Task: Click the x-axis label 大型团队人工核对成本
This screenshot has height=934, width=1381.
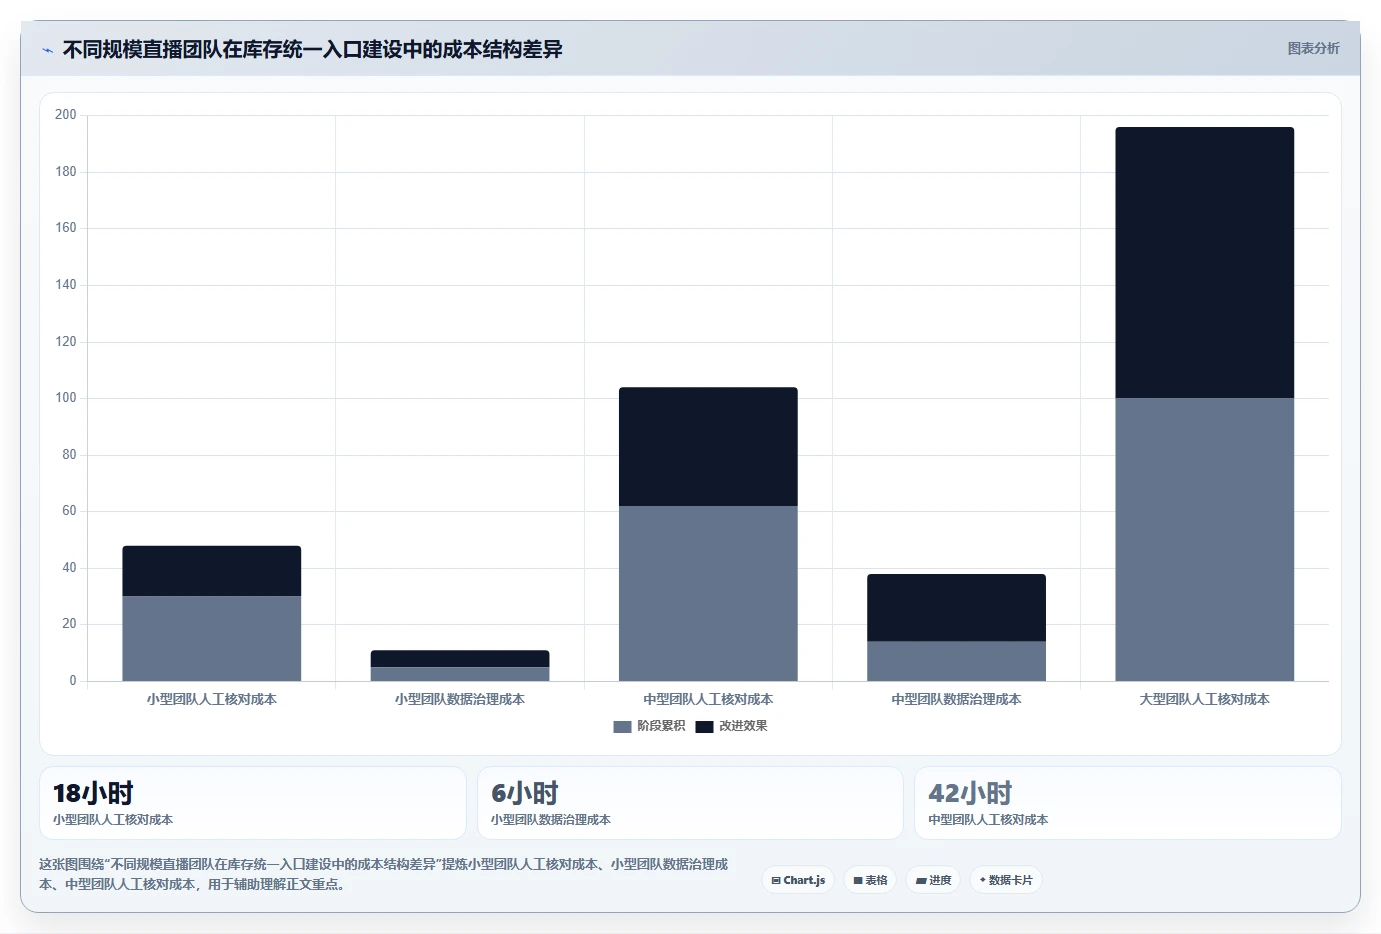Action: pyautogui.click(x=1205, y=699)
